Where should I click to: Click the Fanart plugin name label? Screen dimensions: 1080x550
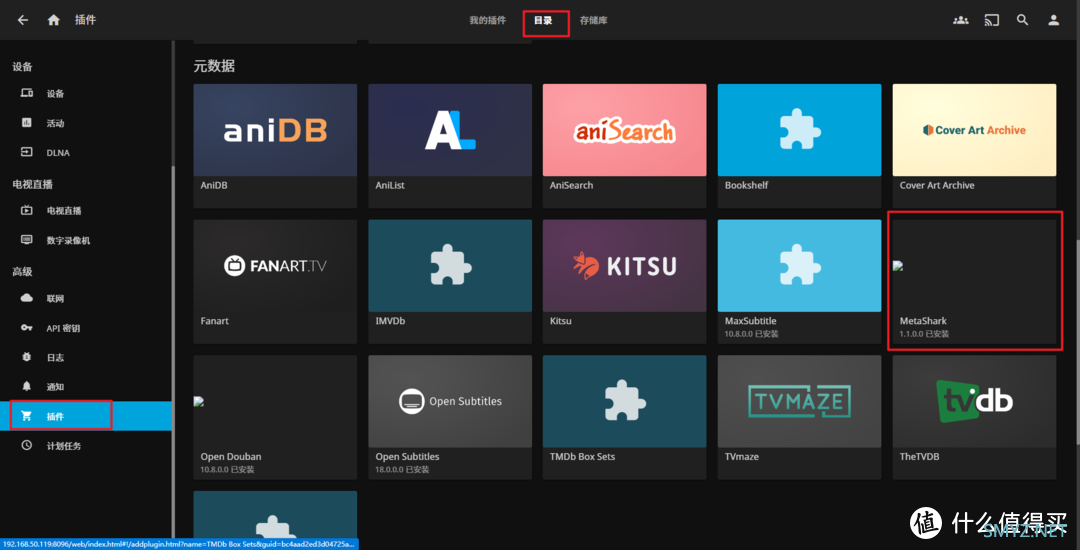214,321
